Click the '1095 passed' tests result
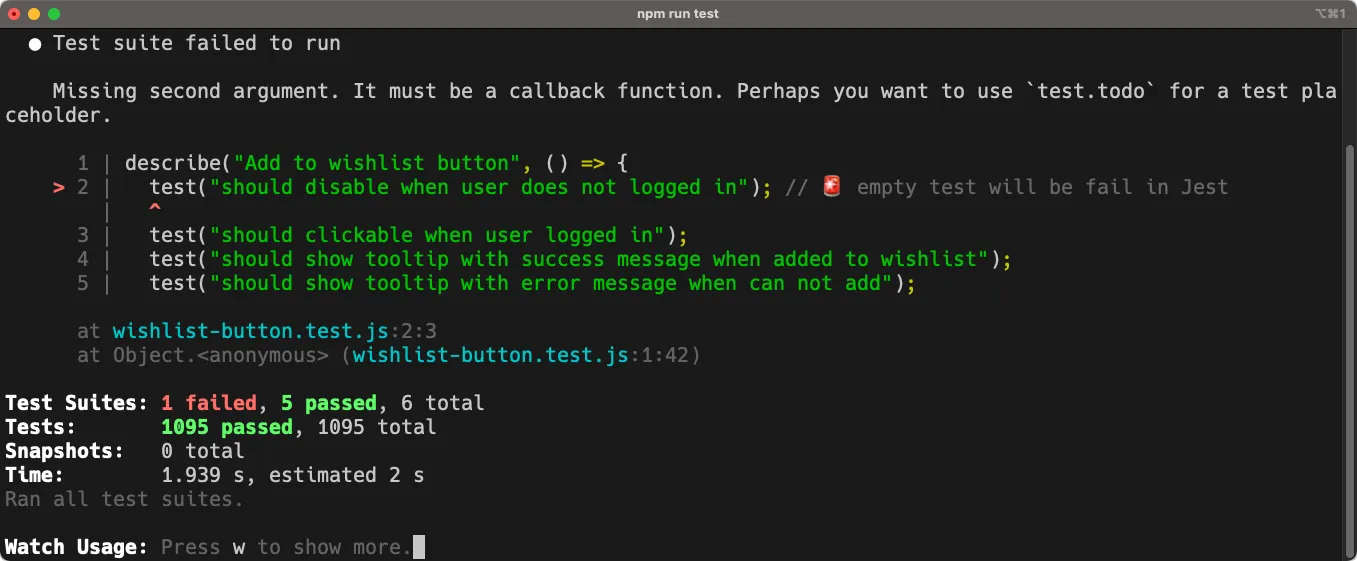Viewport: 1357px width, 561px height. pyautogui.click(x=227, y=427)
